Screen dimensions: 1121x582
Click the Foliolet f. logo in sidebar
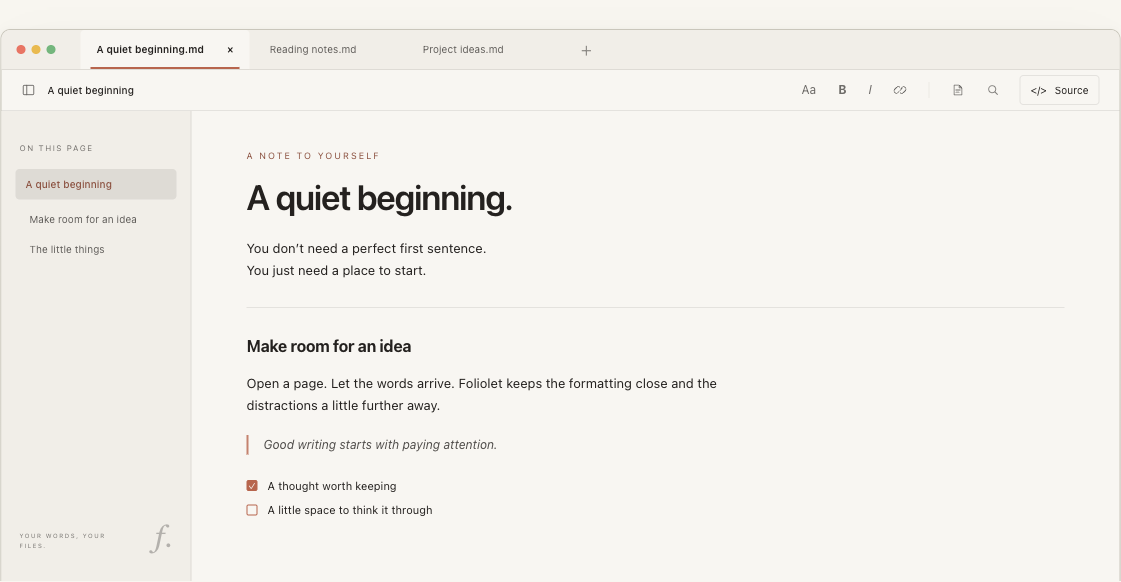coord(160,538)
